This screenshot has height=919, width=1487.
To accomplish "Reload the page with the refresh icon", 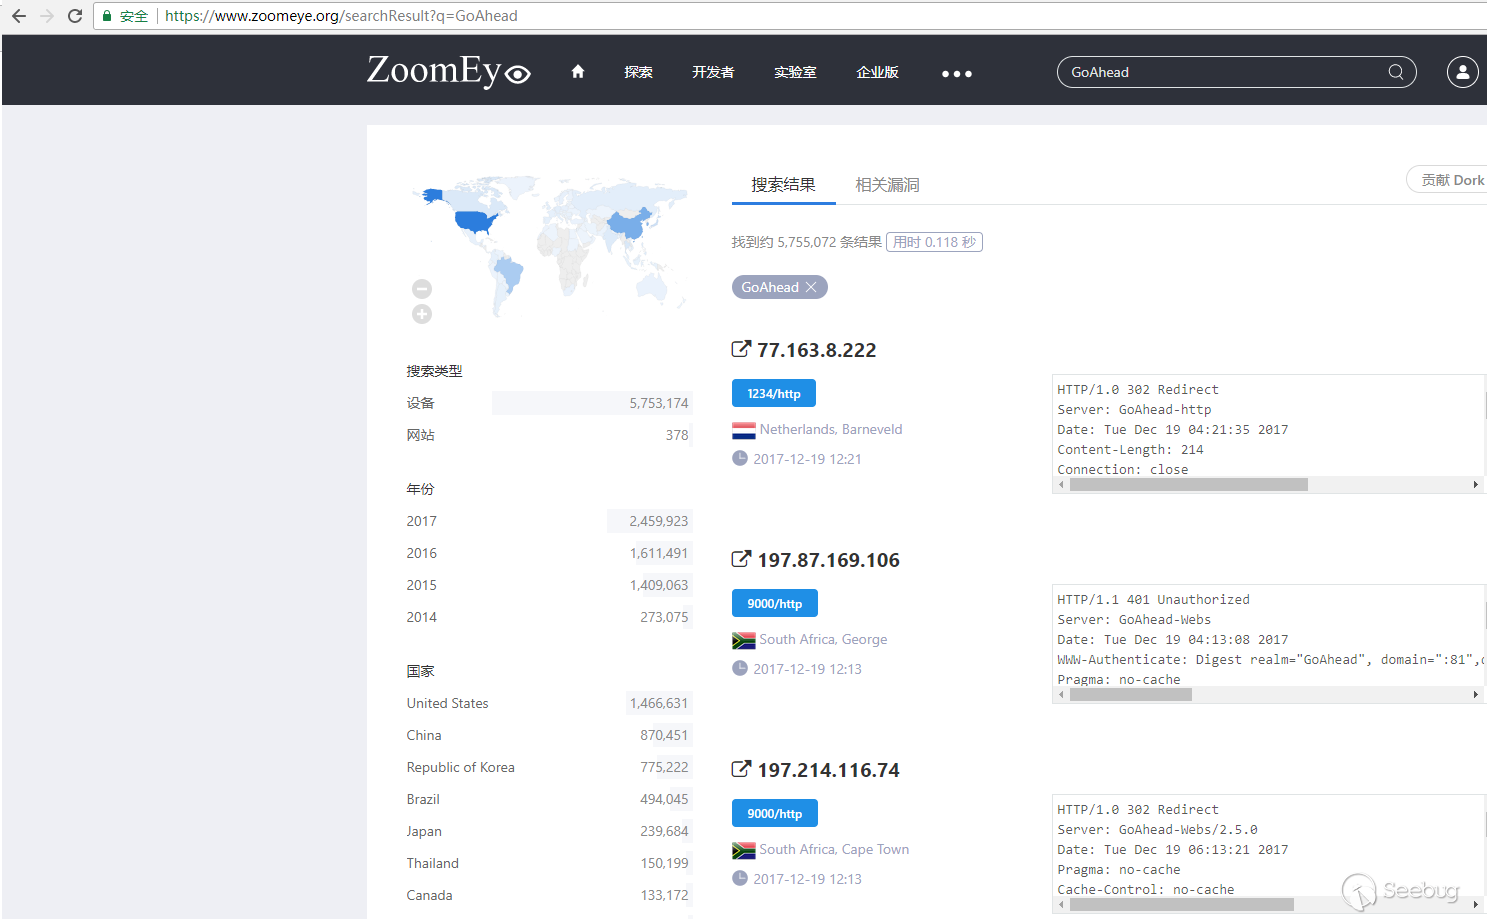I will pos(75,16).
